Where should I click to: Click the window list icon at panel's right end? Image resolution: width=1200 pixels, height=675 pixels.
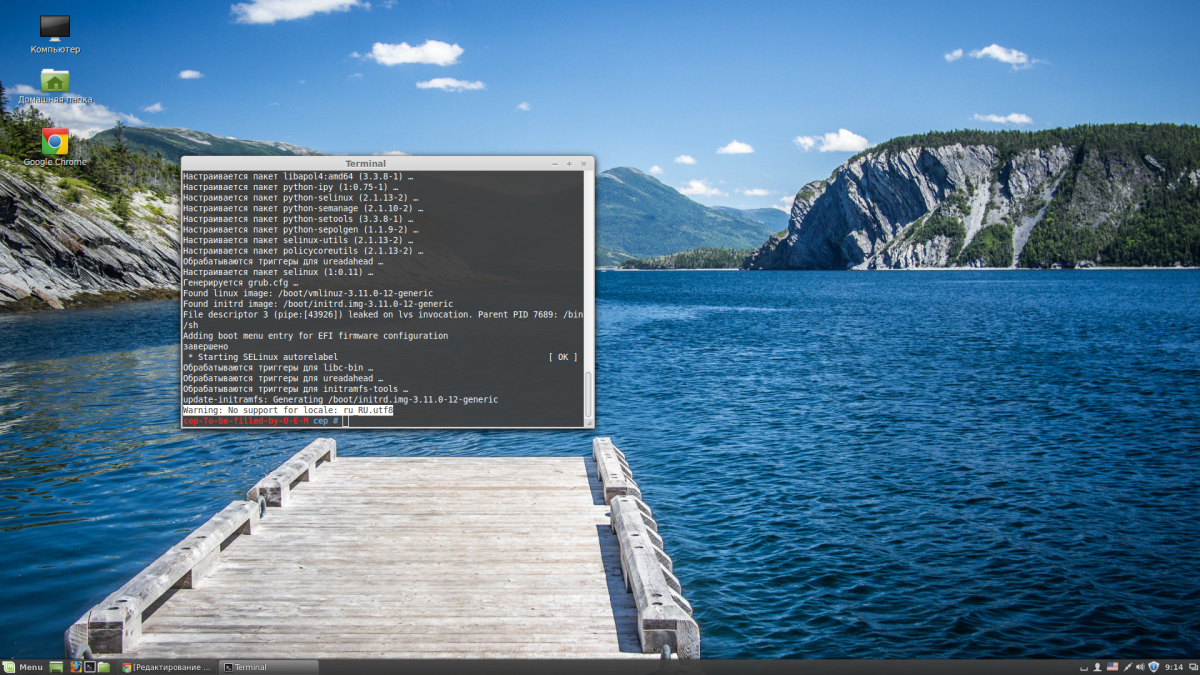pyautogui.click(x=1192, y=667)
